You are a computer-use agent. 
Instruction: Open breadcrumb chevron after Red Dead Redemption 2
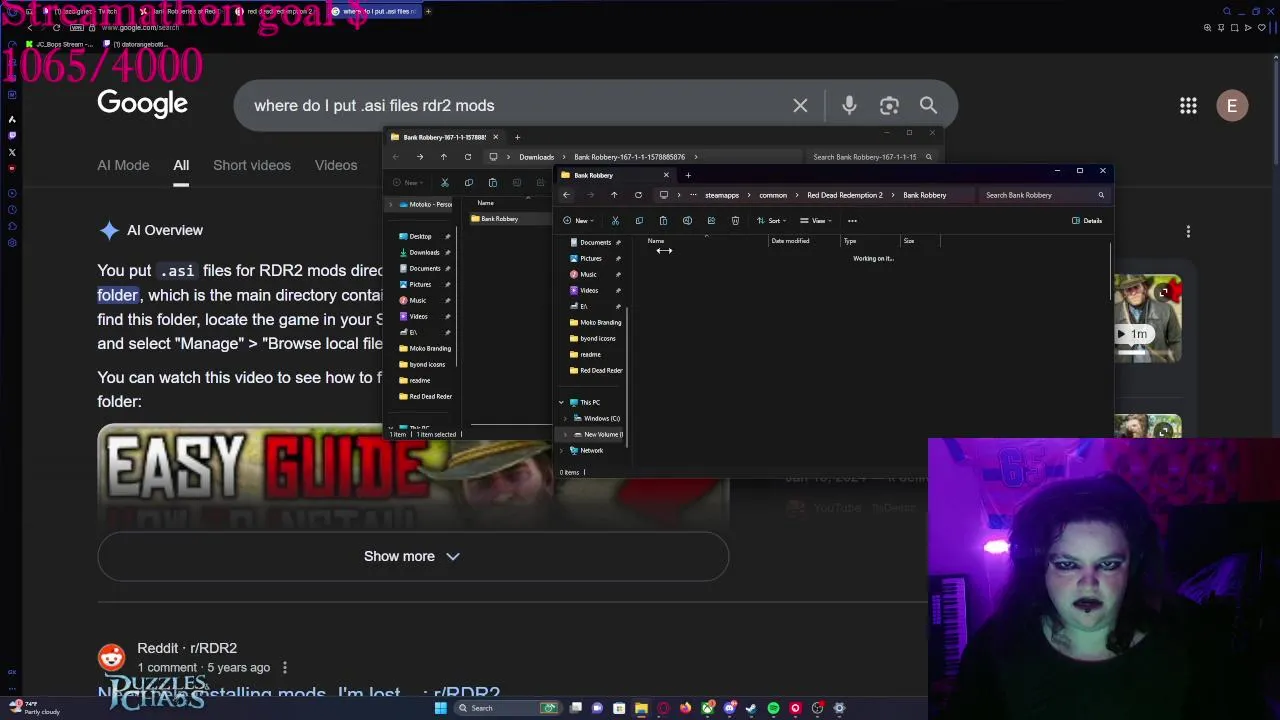pos(893,195)
